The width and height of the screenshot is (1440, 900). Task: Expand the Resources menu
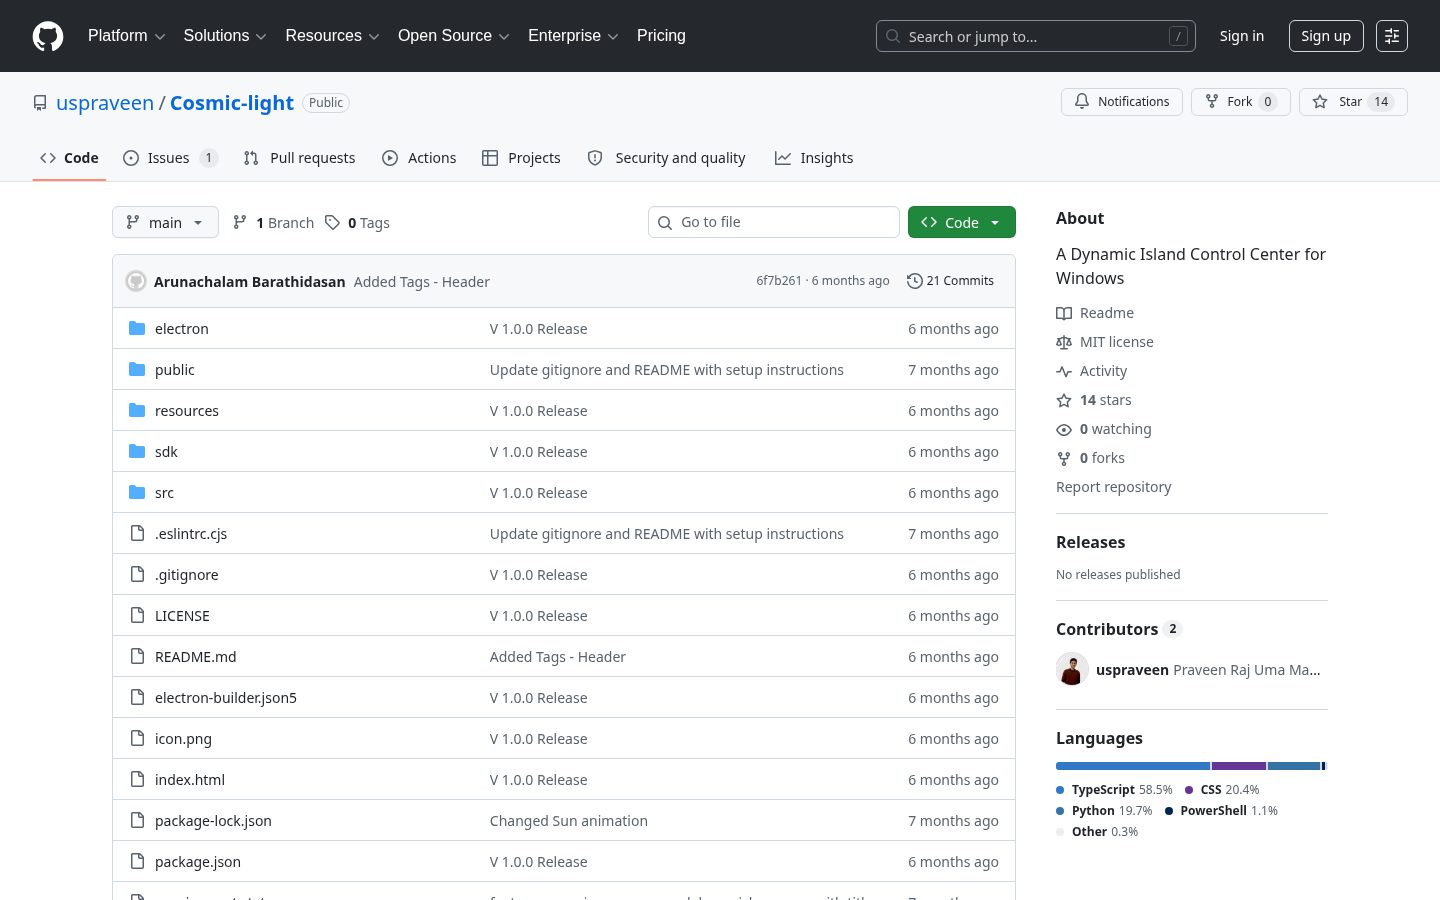(x=332, y=36)
